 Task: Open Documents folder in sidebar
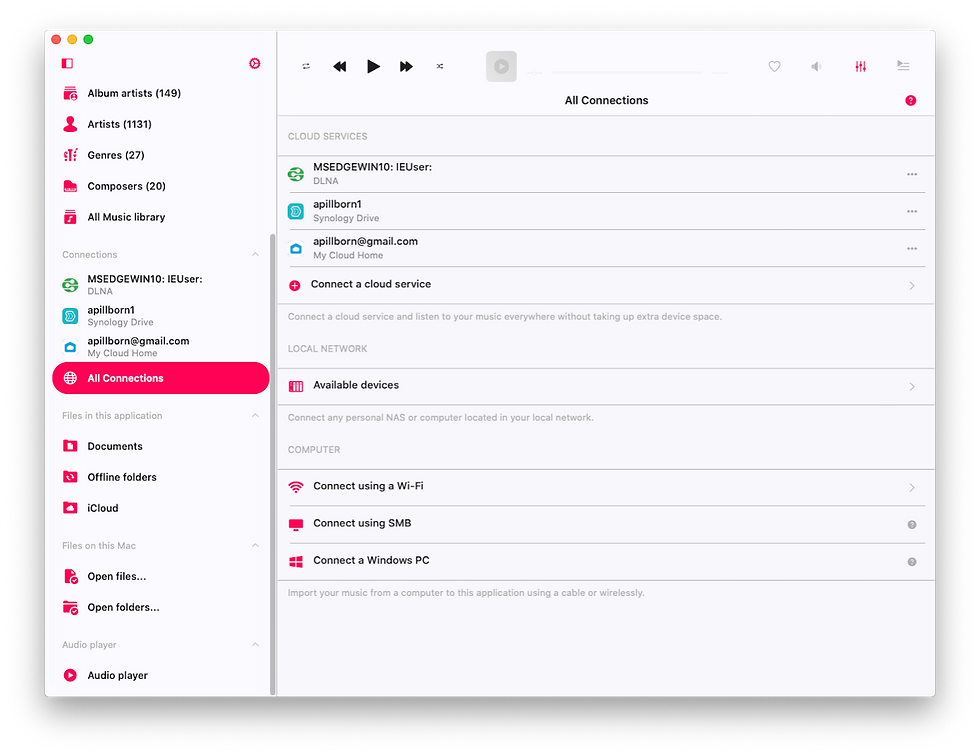point(161,446)
